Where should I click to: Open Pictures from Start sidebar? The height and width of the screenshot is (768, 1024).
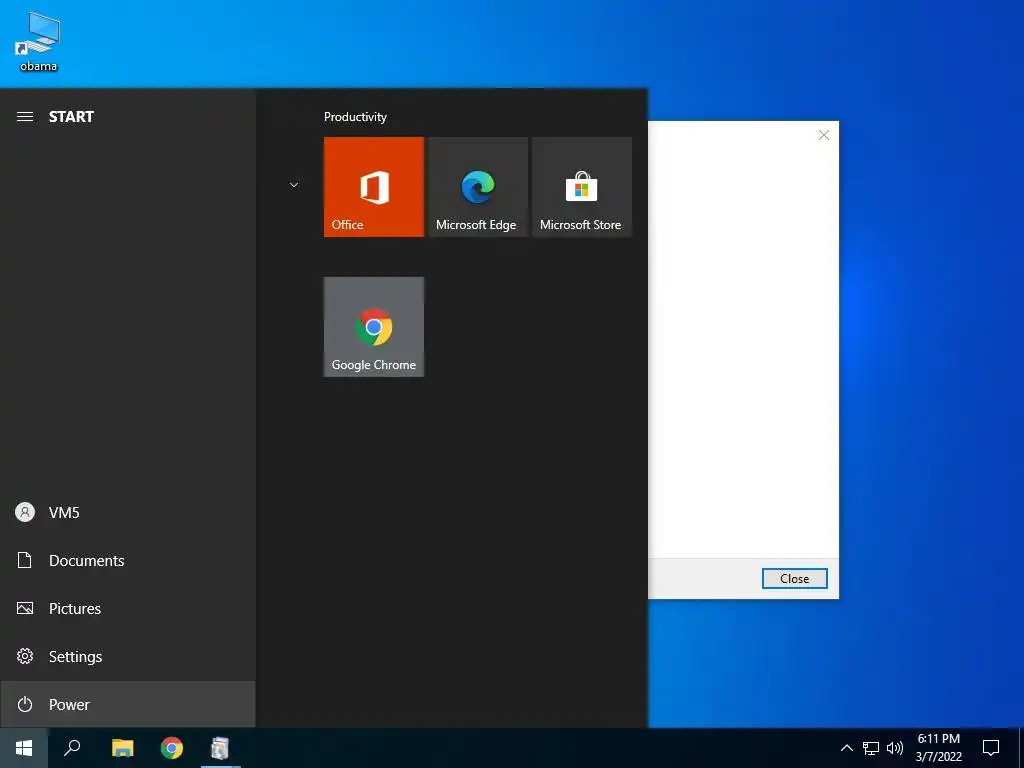point(127,609)
